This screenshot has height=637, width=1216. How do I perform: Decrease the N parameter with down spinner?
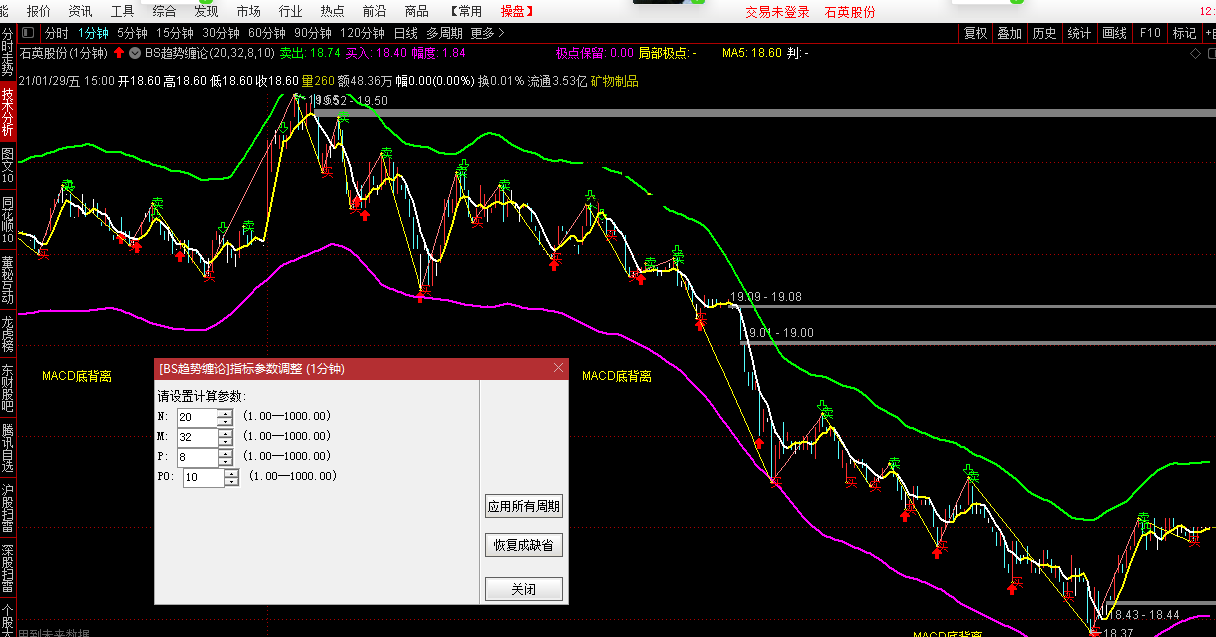pos(224,421)
